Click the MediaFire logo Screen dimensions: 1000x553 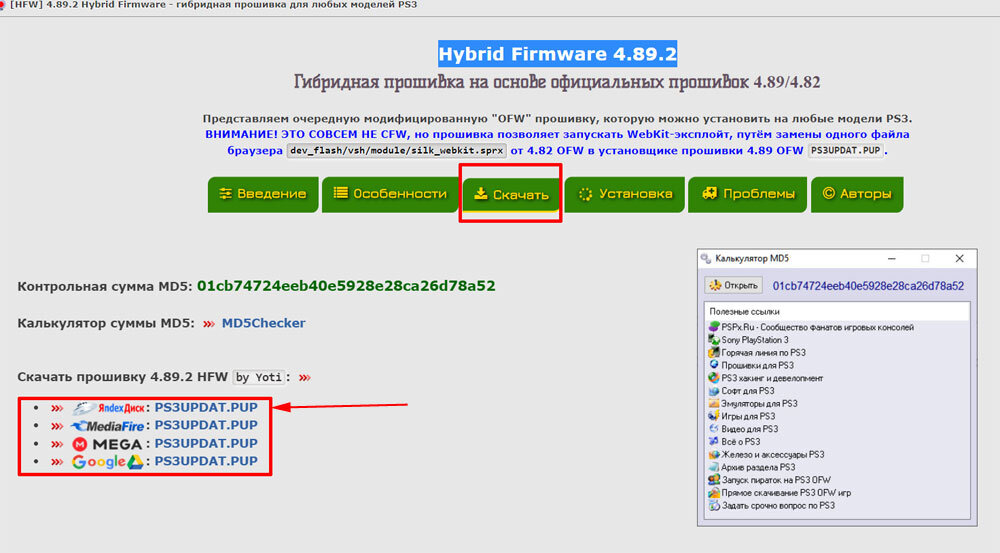pyautogui.click(x=108, y=426)
